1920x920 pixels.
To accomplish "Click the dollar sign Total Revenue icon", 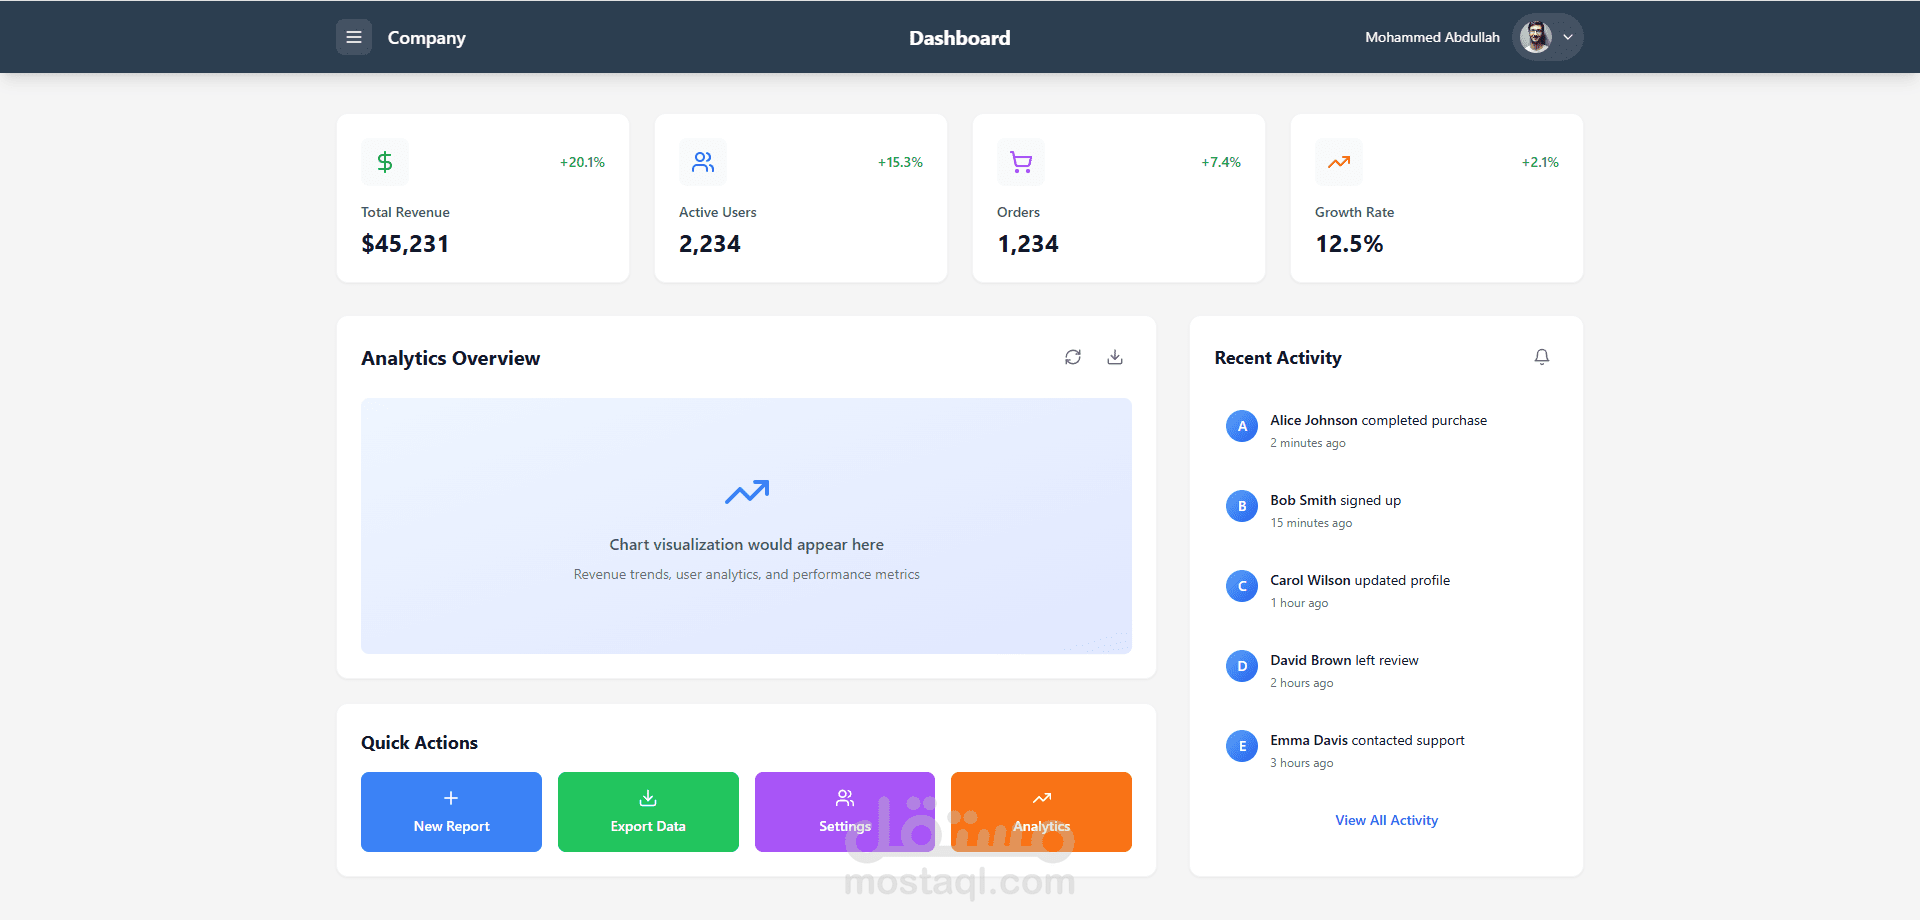I will pos(385,162).
